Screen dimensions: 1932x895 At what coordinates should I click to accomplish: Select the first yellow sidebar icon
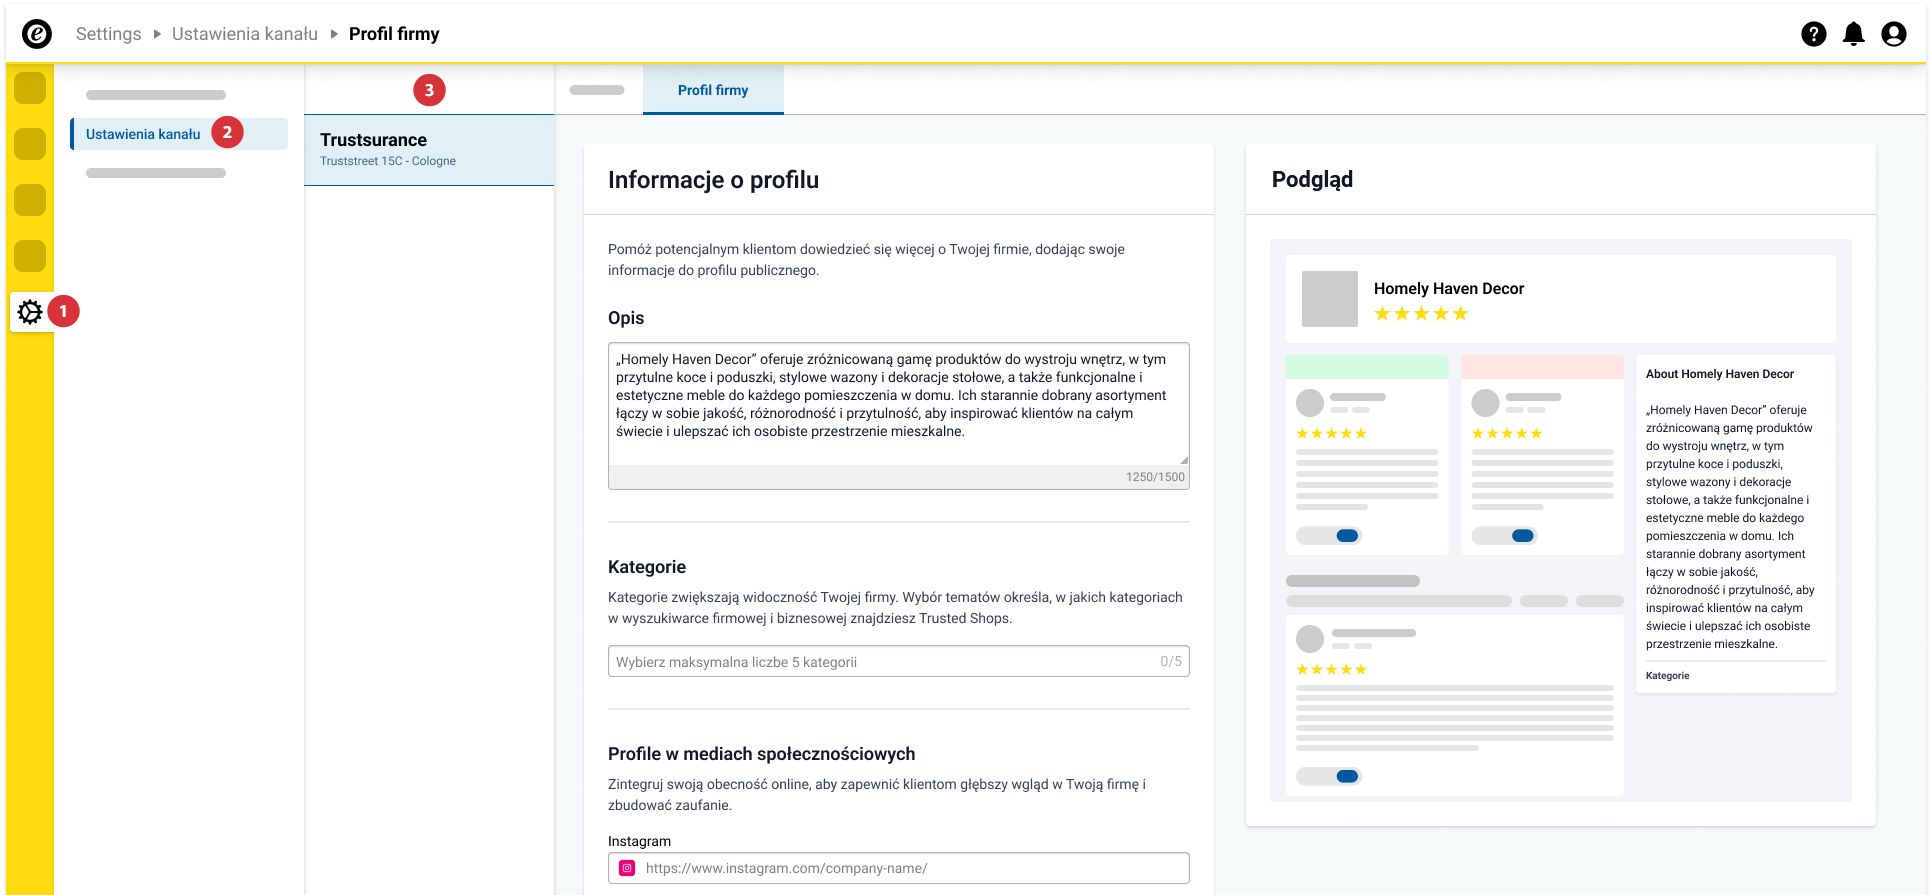pyautogui.click(x=30, y=88)
